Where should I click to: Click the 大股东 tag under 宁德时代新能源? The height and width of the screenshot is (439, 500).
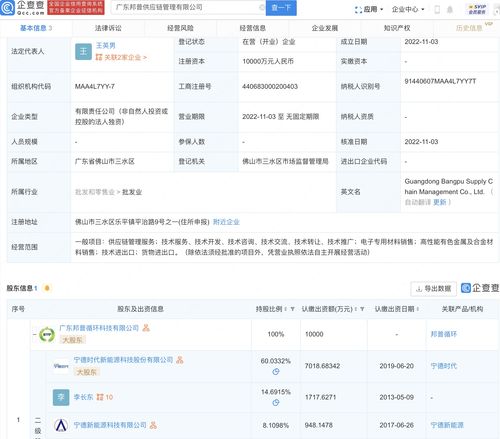click(87, 372)
